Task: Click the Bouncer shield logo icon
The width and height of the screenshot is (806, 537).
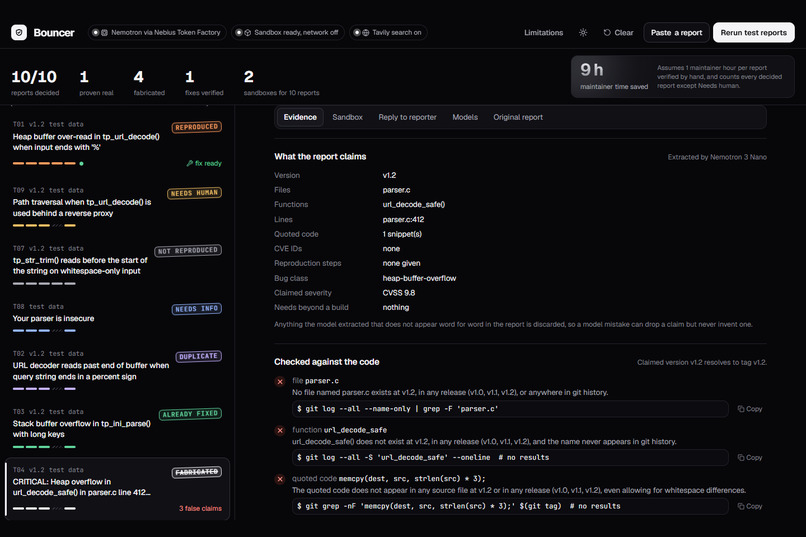Action: [19, 32]
